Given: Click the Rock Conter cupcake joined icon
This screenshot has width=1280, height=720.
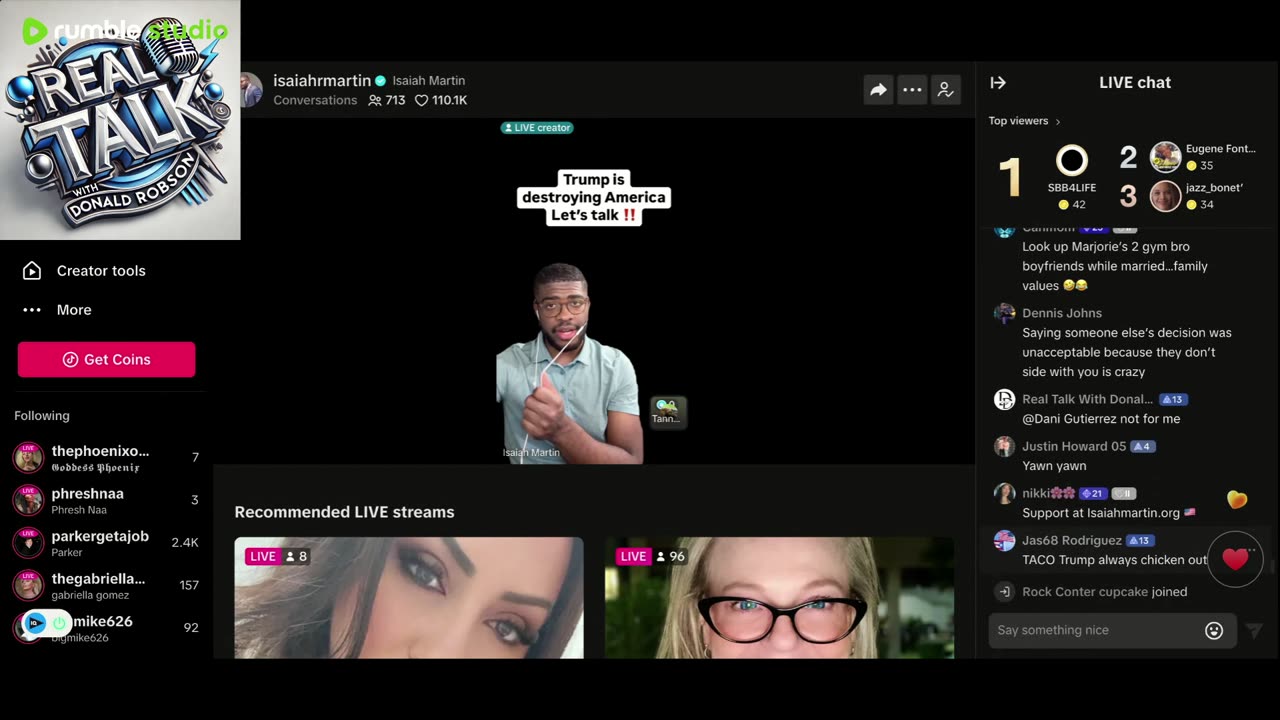Looking at the screenshot, I should pyautogui.click(x=1004, y=592).
